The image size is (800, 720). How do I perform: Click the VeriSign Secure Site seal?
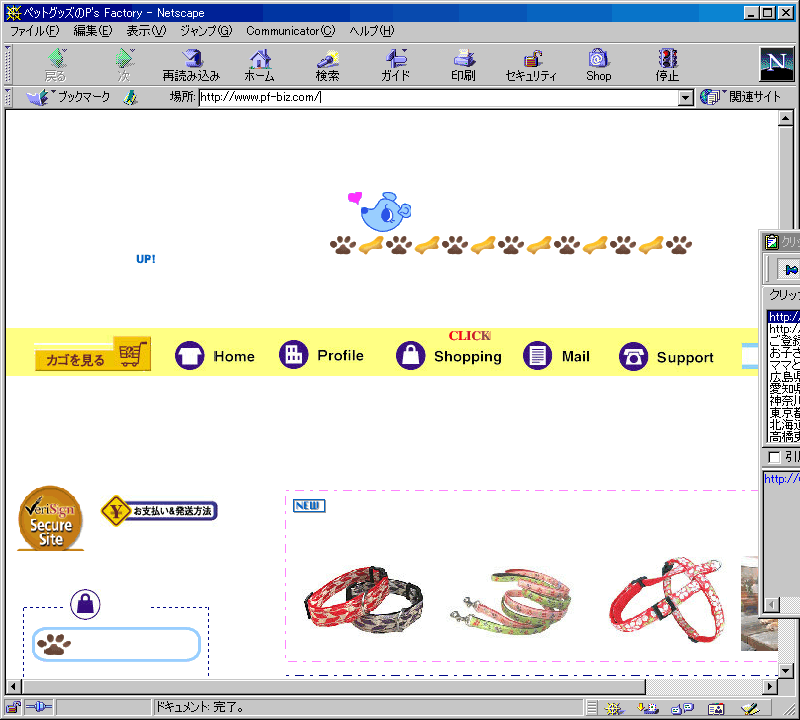[x=51, y=518]
